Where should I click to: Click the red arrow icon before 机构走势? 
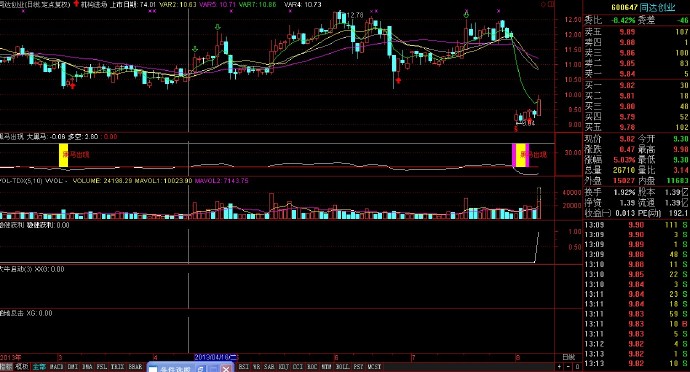[x=76, y=4]
